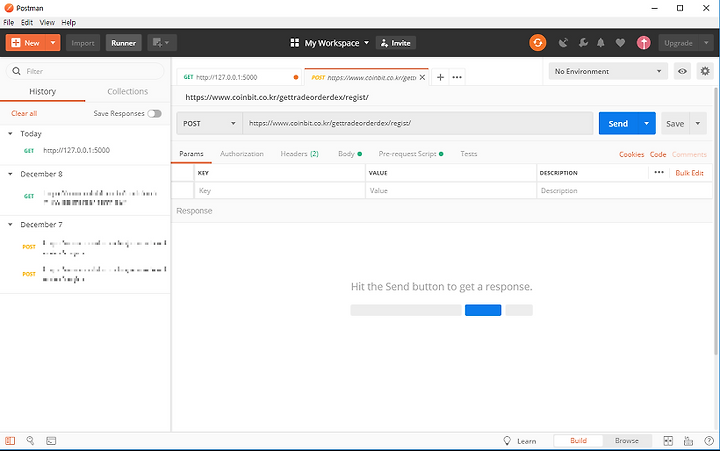Open the help question mark icon
Screen dimensions: 720x451
[x=709, y=441]
